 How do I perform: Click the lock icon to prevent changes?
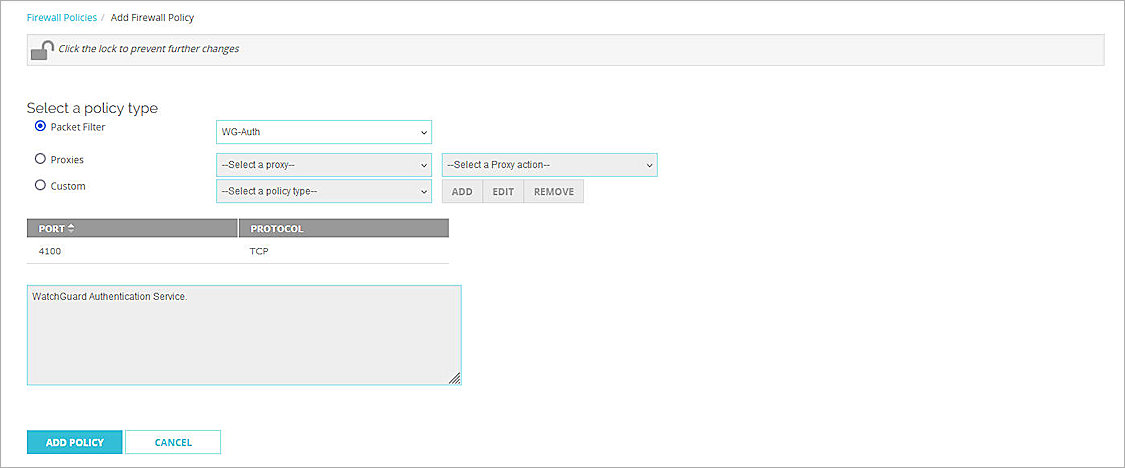click(x=42, y=50)
